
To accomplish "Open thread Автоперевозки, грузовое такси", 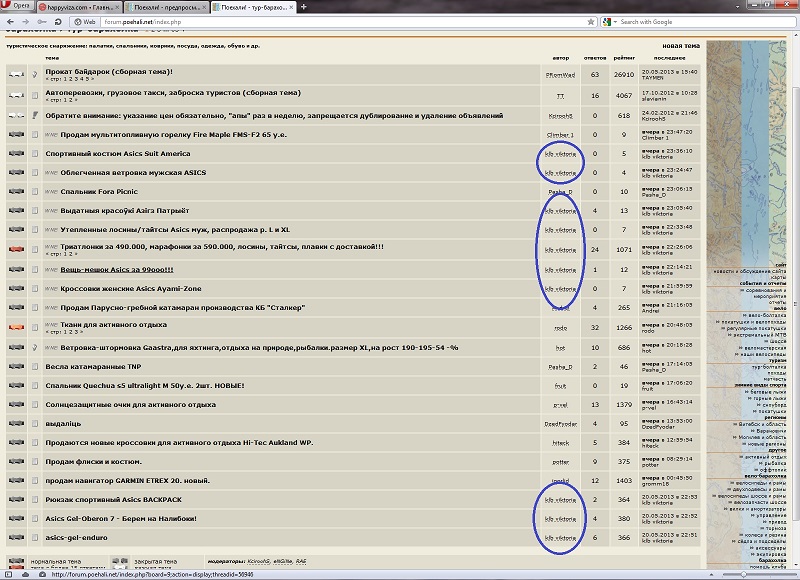I will [173, 93].
